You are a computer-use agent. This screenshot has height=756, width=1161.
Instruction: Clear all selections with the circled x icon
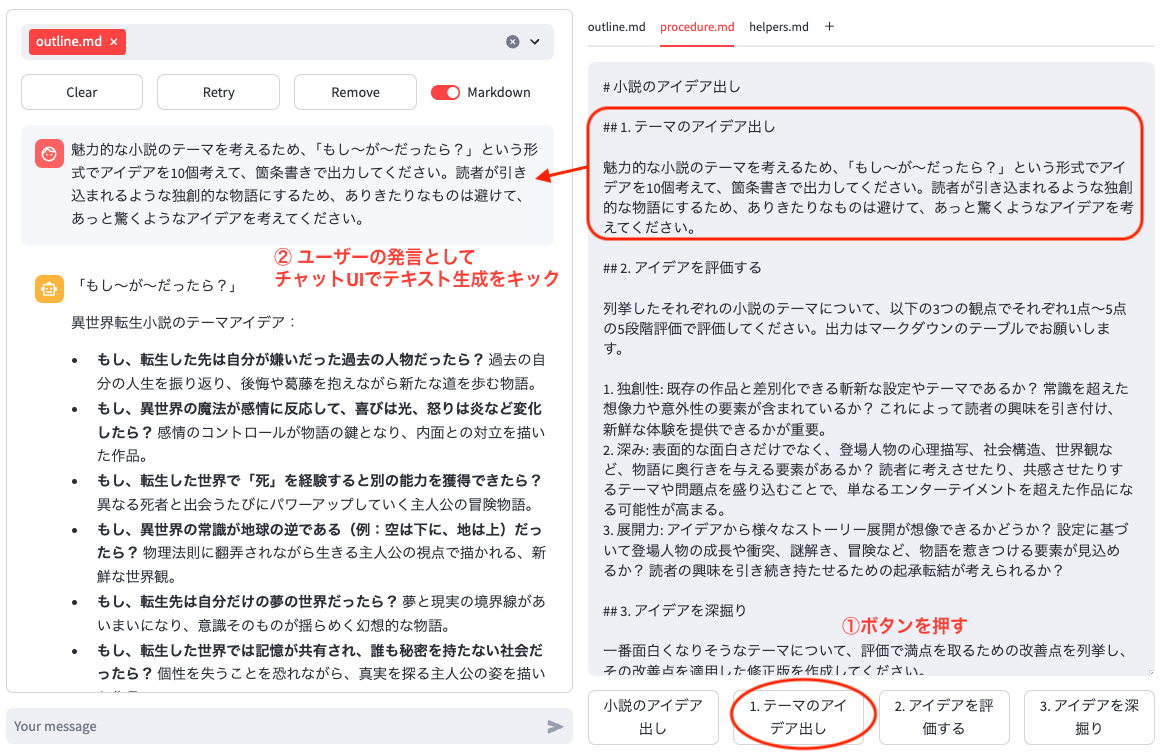pos(513,42)
